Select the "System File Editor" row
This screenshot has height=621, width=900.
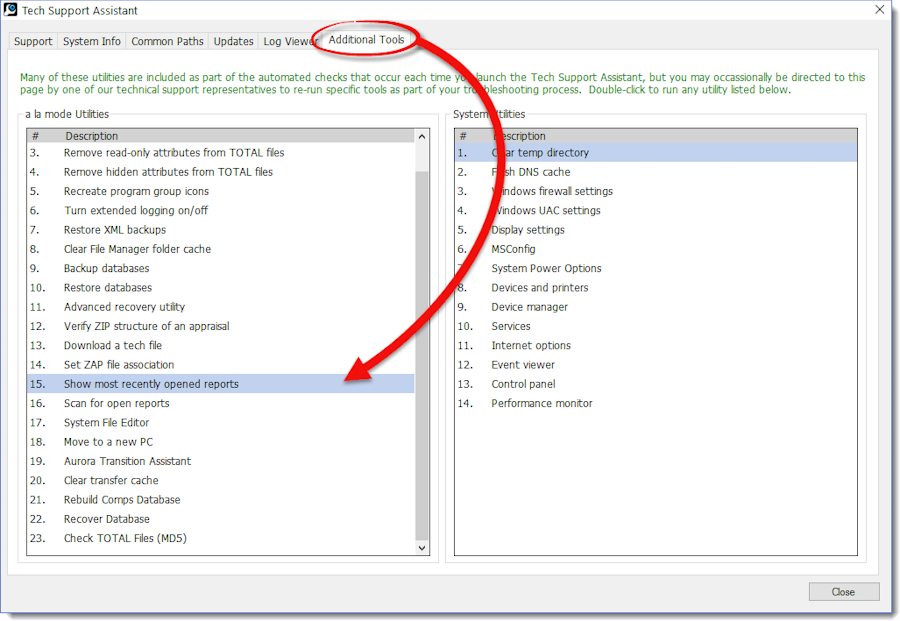(x=220, y=422)
